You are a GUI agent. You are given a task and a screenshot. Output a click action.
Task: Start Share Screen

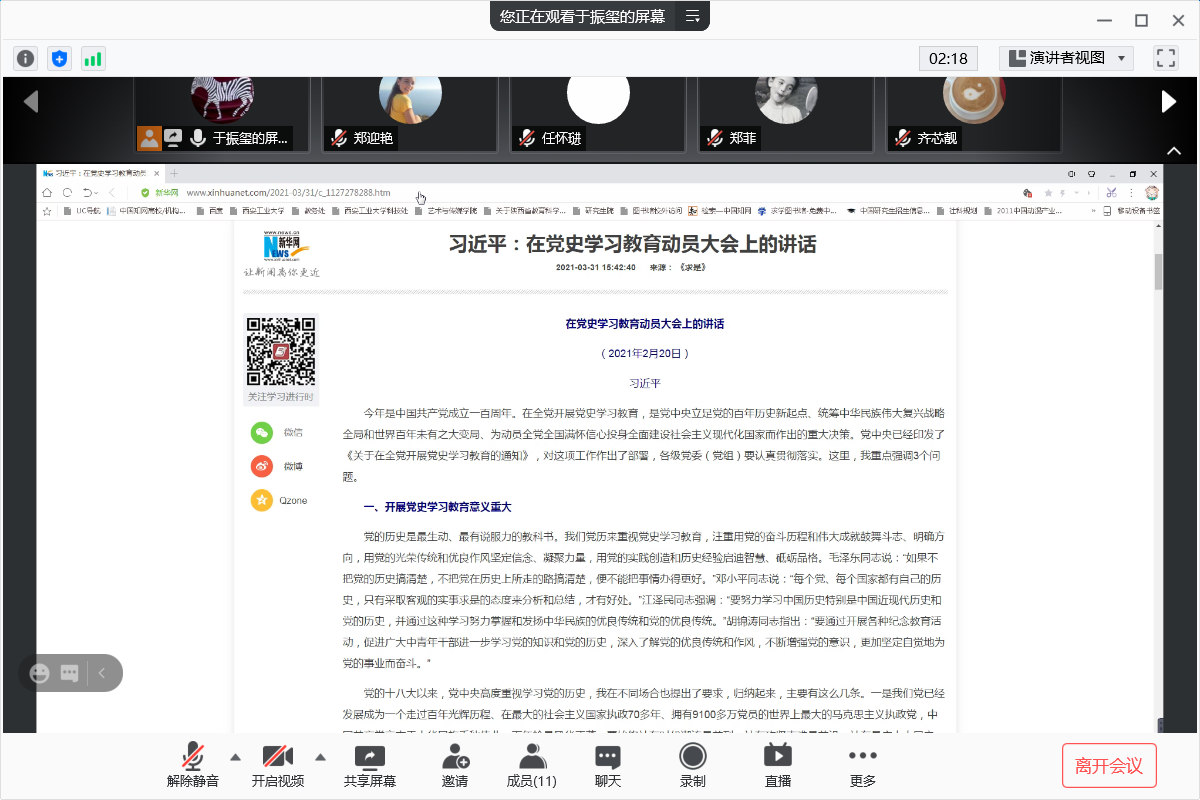370,765
